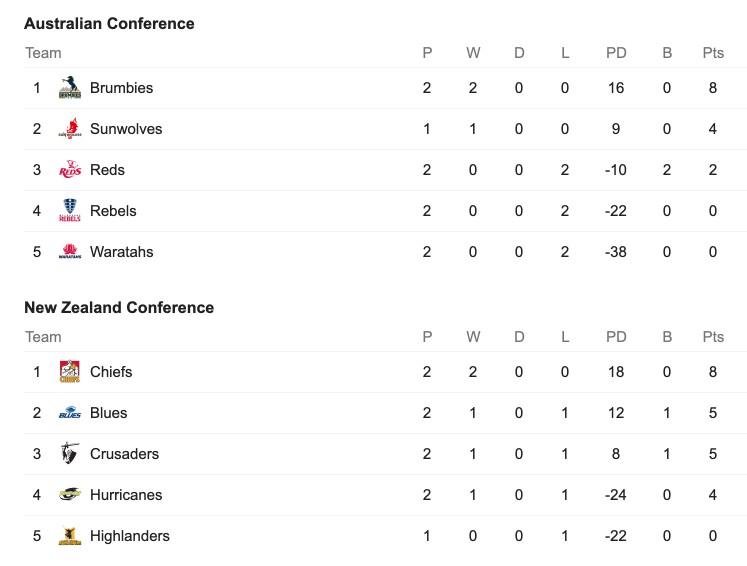This screenshot has width=747, height=566.
Task: Select the Highlanders team name
Action: click(x=130, y=536)
